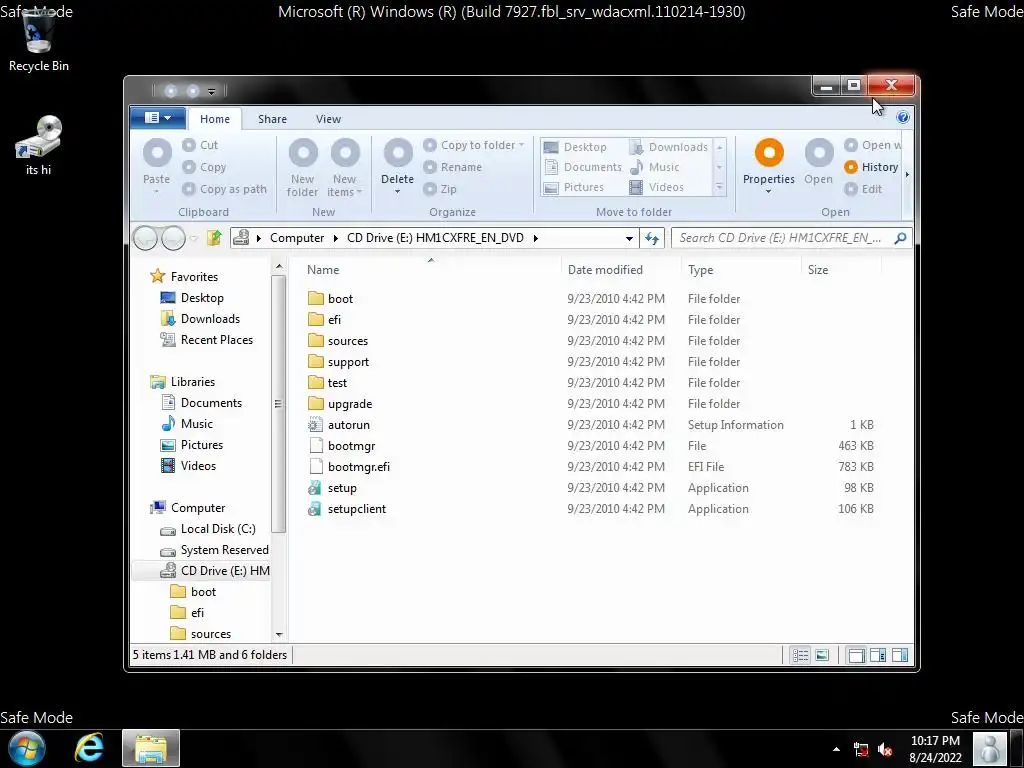Click the Start orb button
Screen dimensions: 1024x768
click(x=27, y=748)
